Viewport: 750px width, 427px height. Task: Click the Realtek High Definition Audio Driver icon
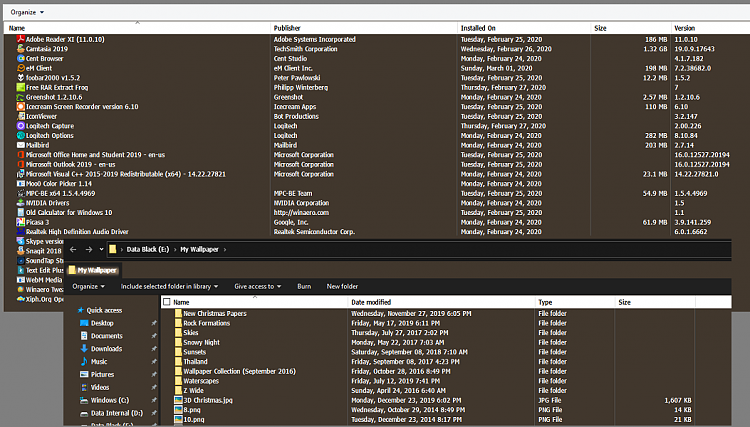(21, 231)
